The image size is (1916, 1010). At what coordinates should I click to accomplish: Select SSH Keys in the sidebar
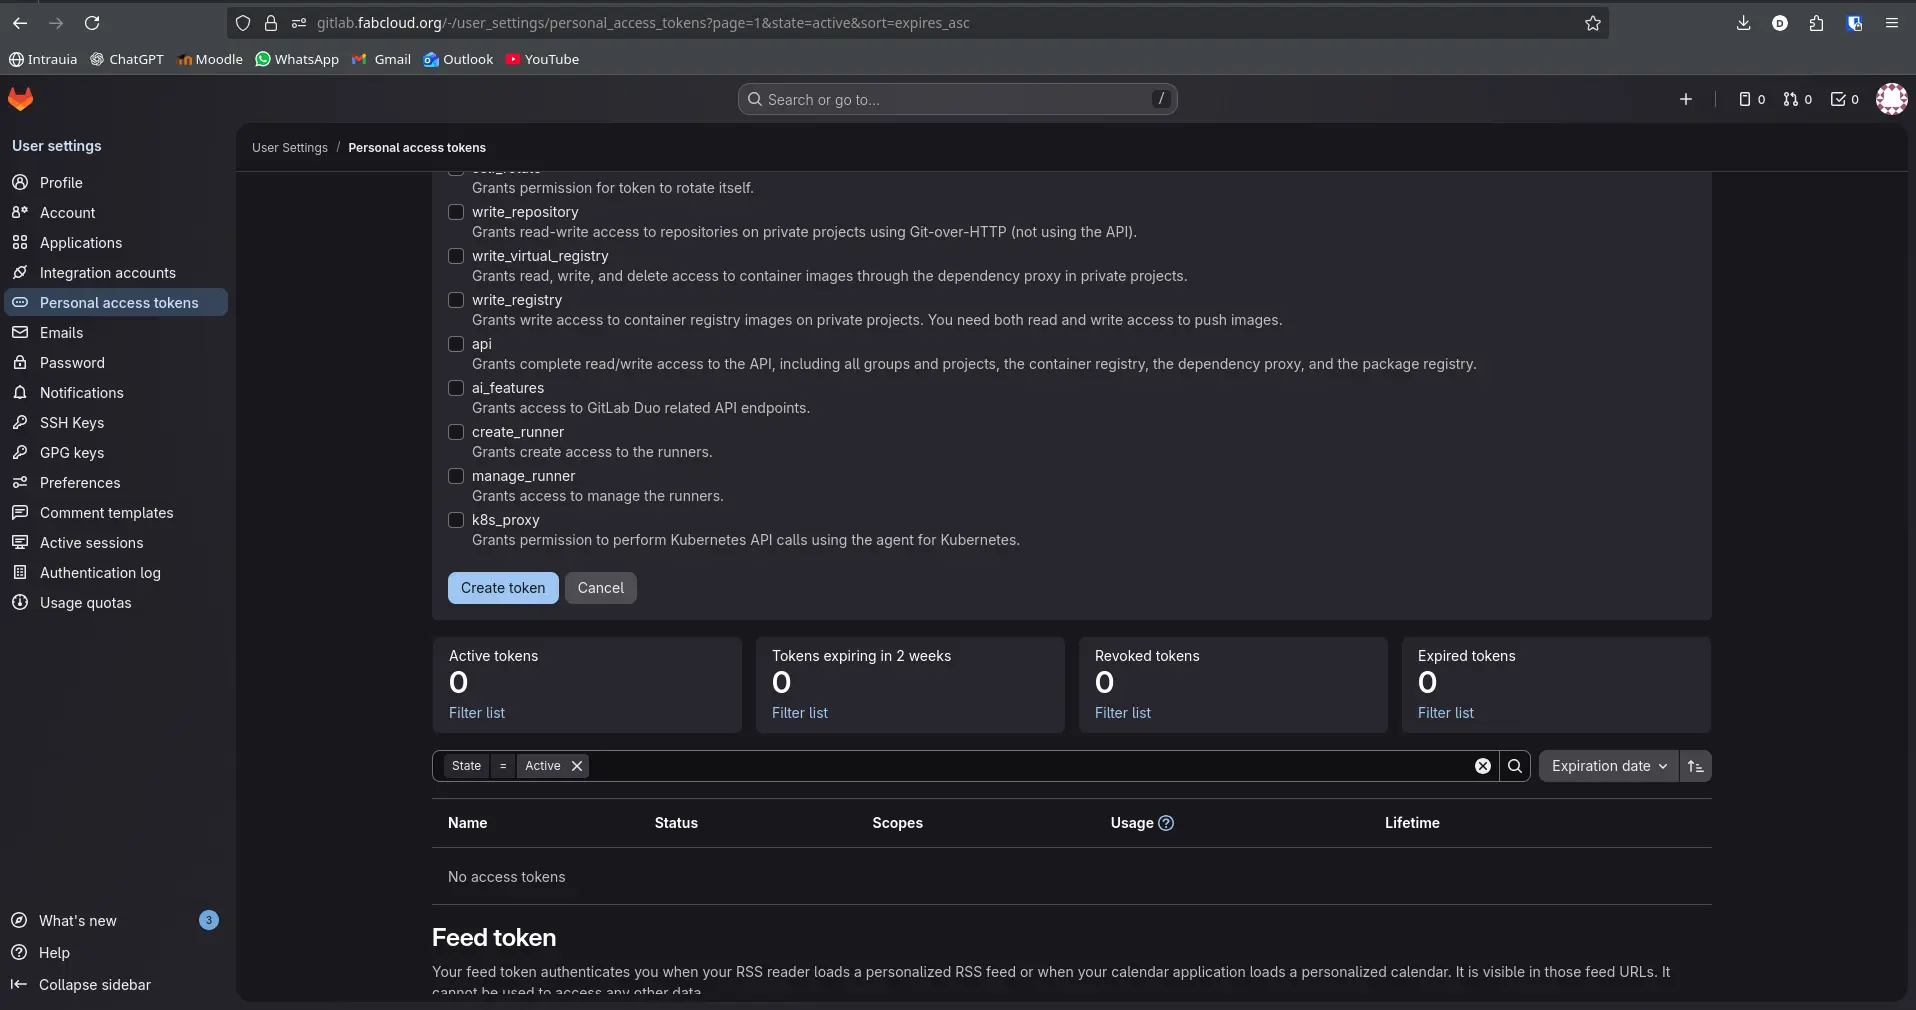click(x=72, y=423)
